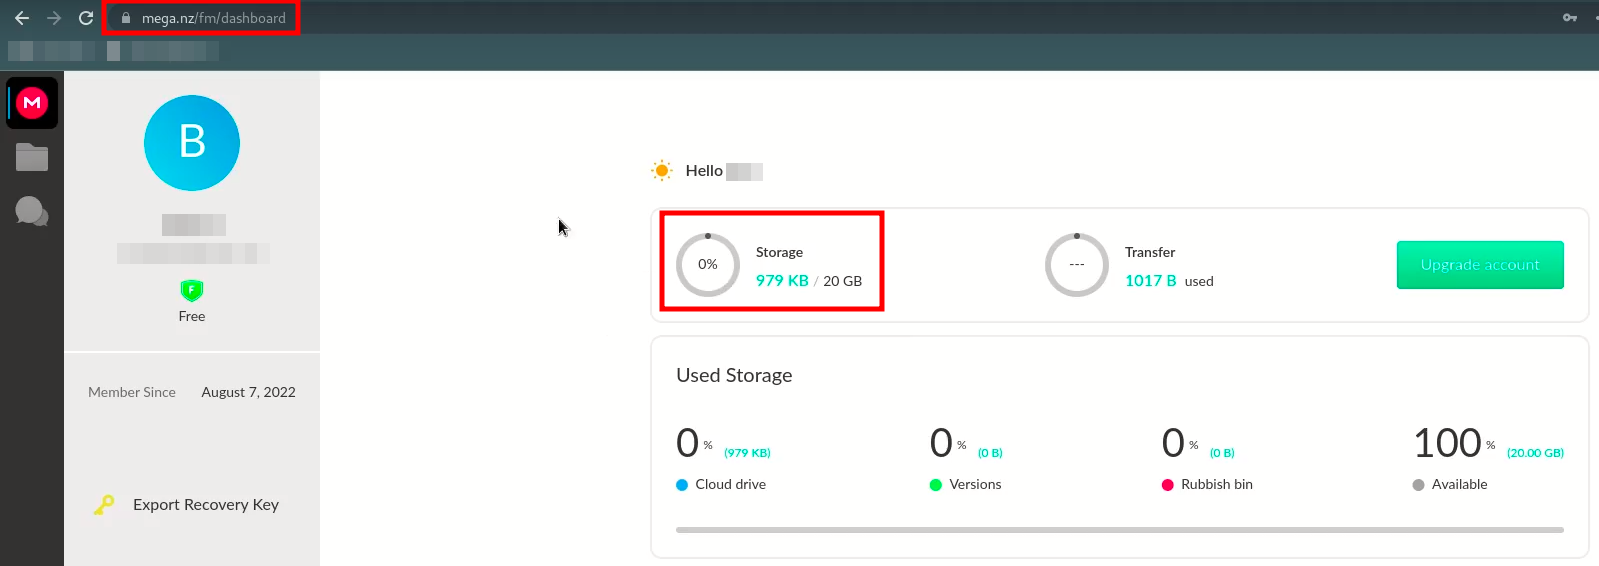
Task: Click the blue B avatar
Action: coord(192,143)
